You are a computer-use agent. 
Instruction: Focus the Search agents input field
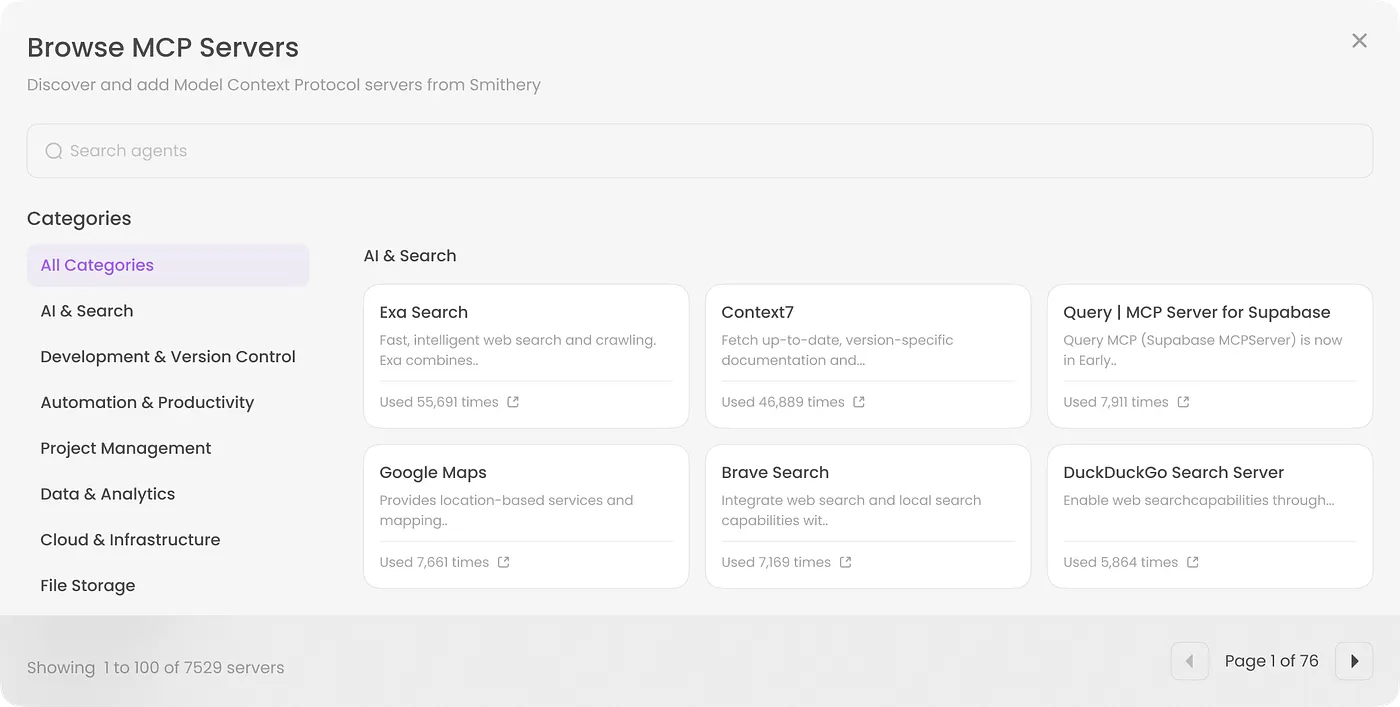[700, 151]
